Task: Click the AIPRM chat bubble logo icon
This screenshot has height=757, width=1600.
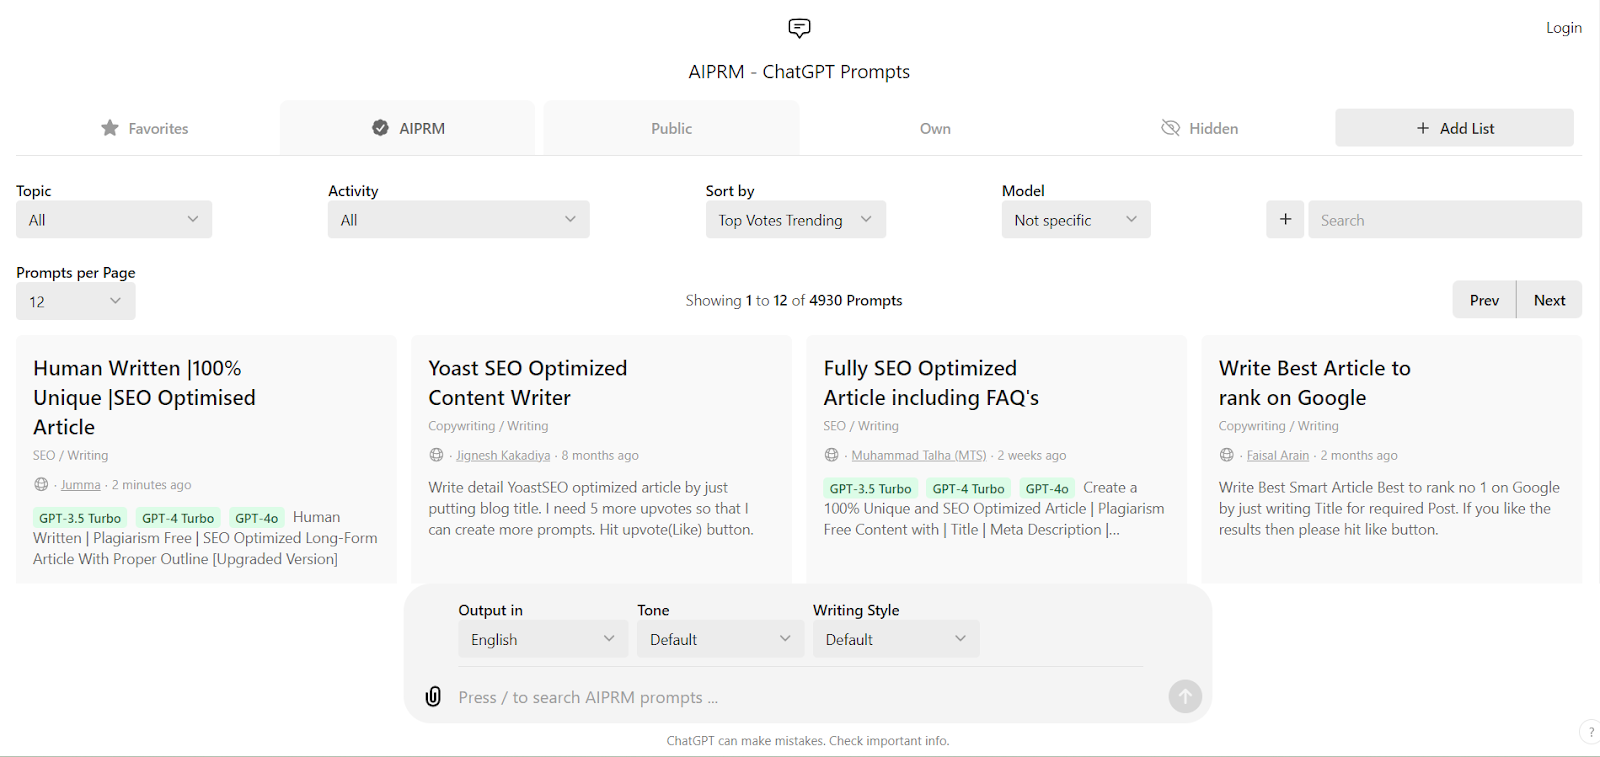Action: 799,28
